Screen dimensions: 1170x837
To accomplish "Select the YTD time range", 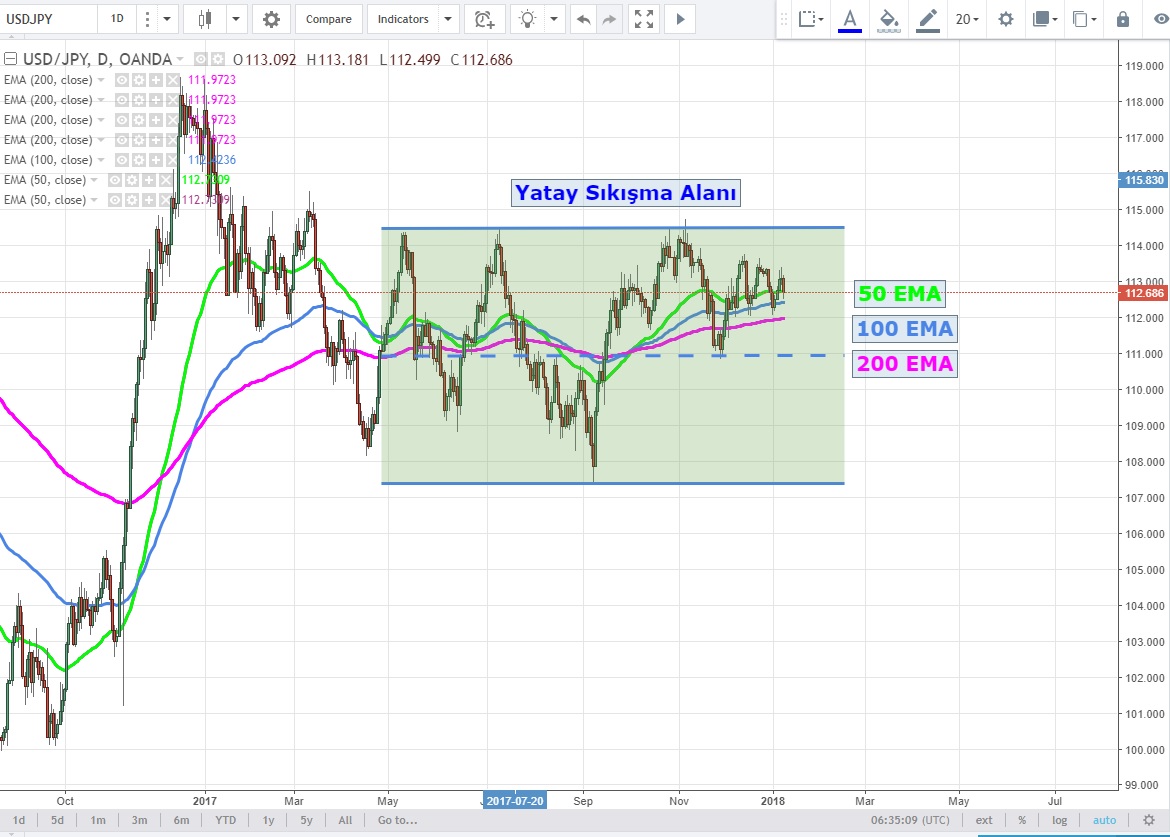I will coord(226,820).
